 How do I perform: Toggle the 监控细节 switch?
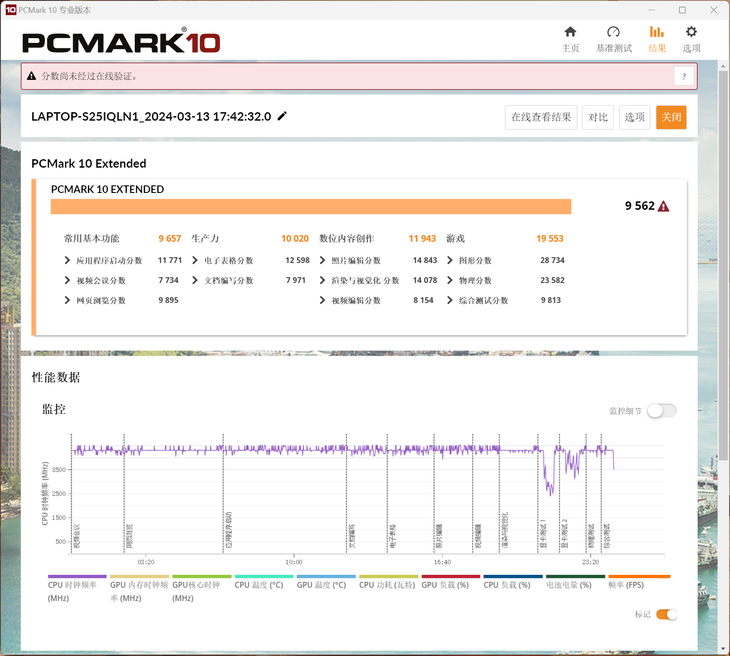coord(662,411)
